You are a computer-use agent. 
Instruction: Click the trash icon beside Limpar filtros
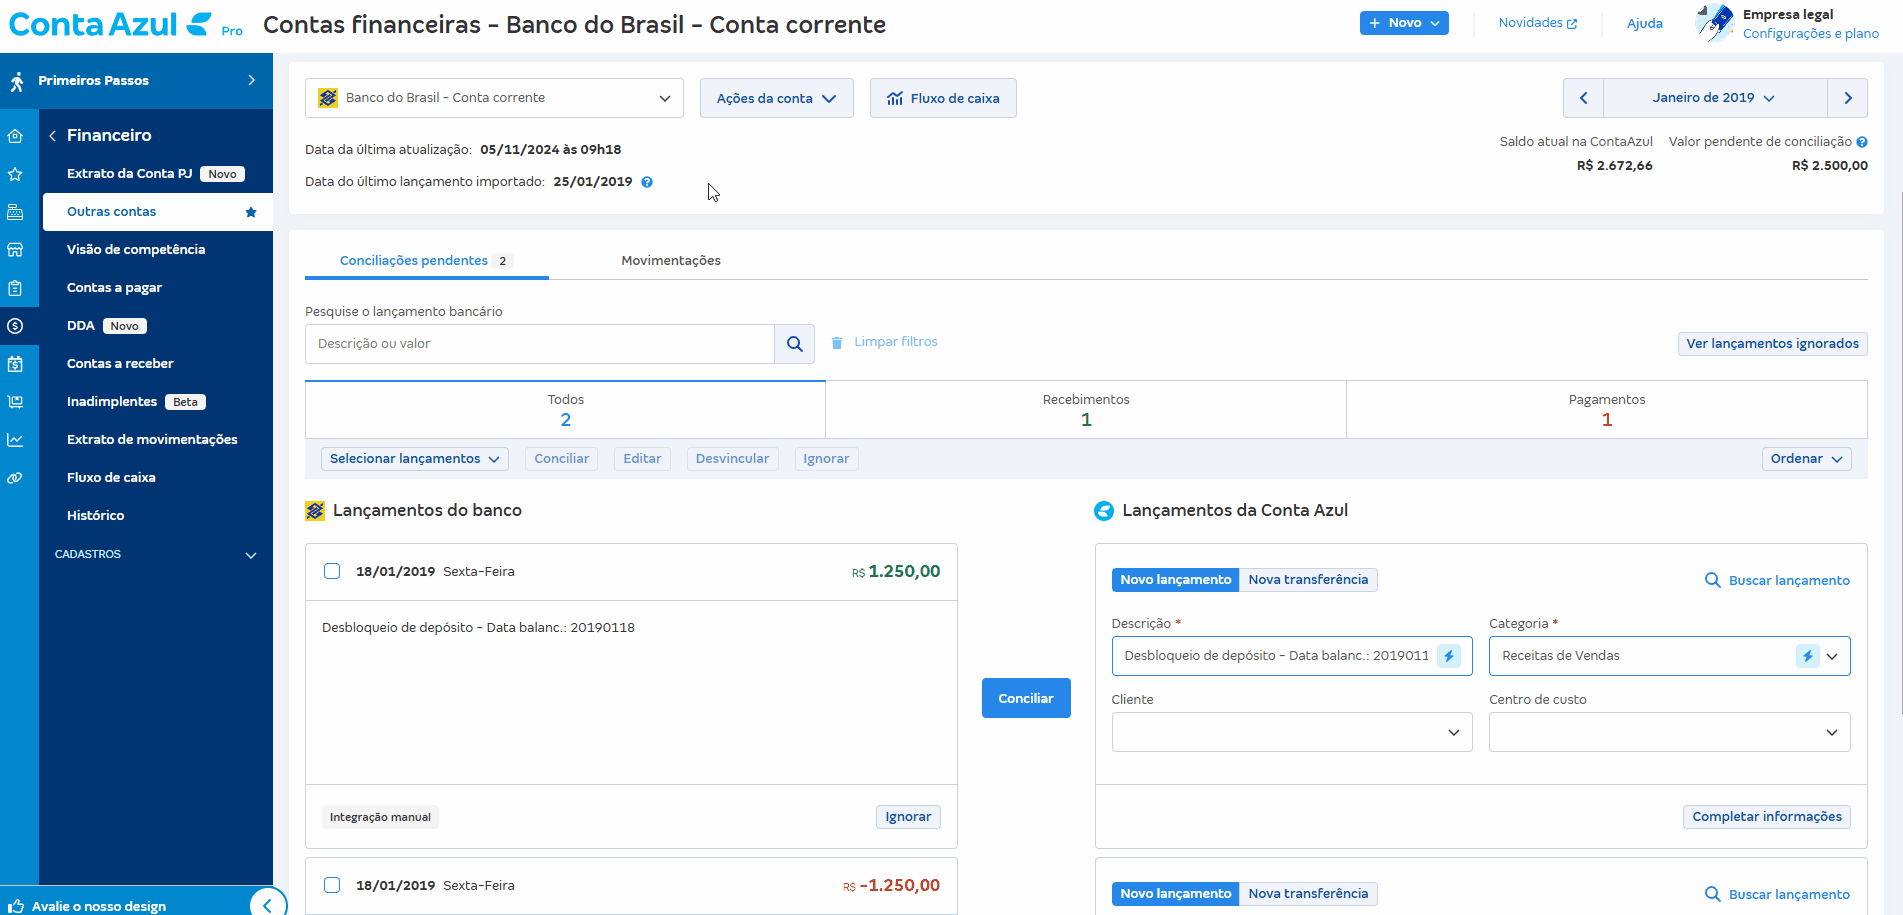837,342
